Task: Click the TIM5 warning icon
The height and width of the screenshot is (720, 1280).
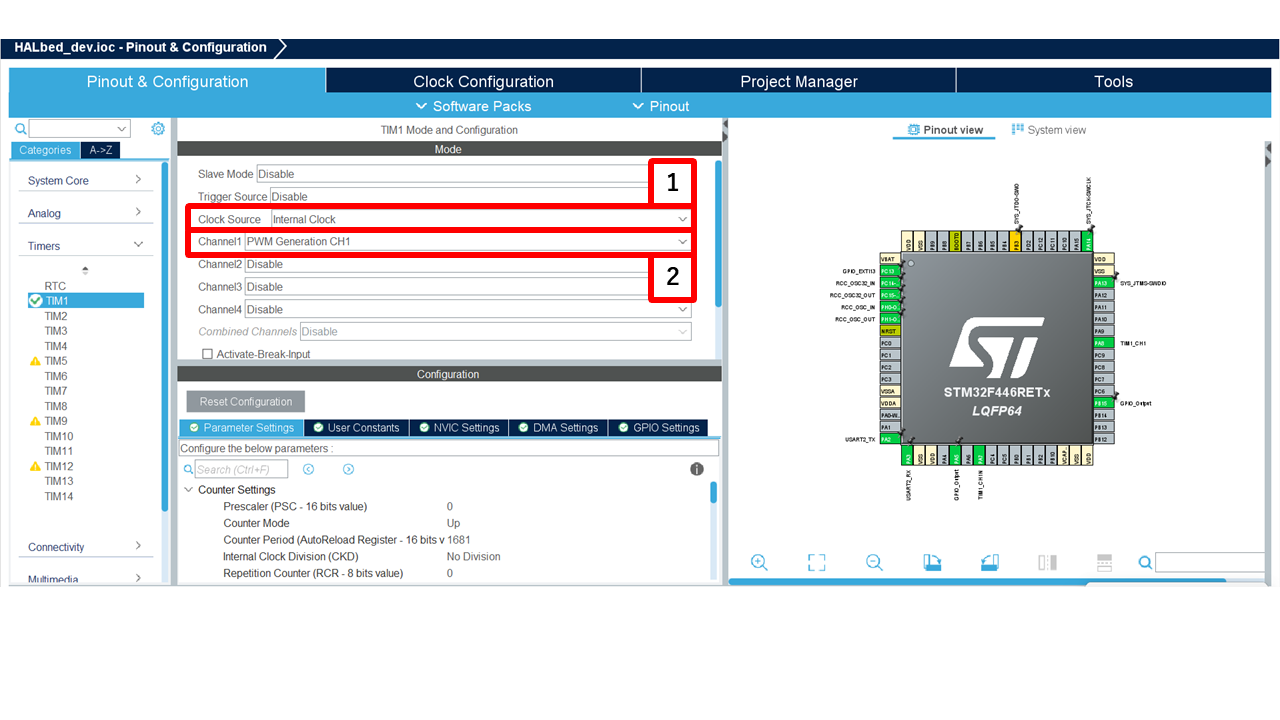Action: (x=35, y=361)
